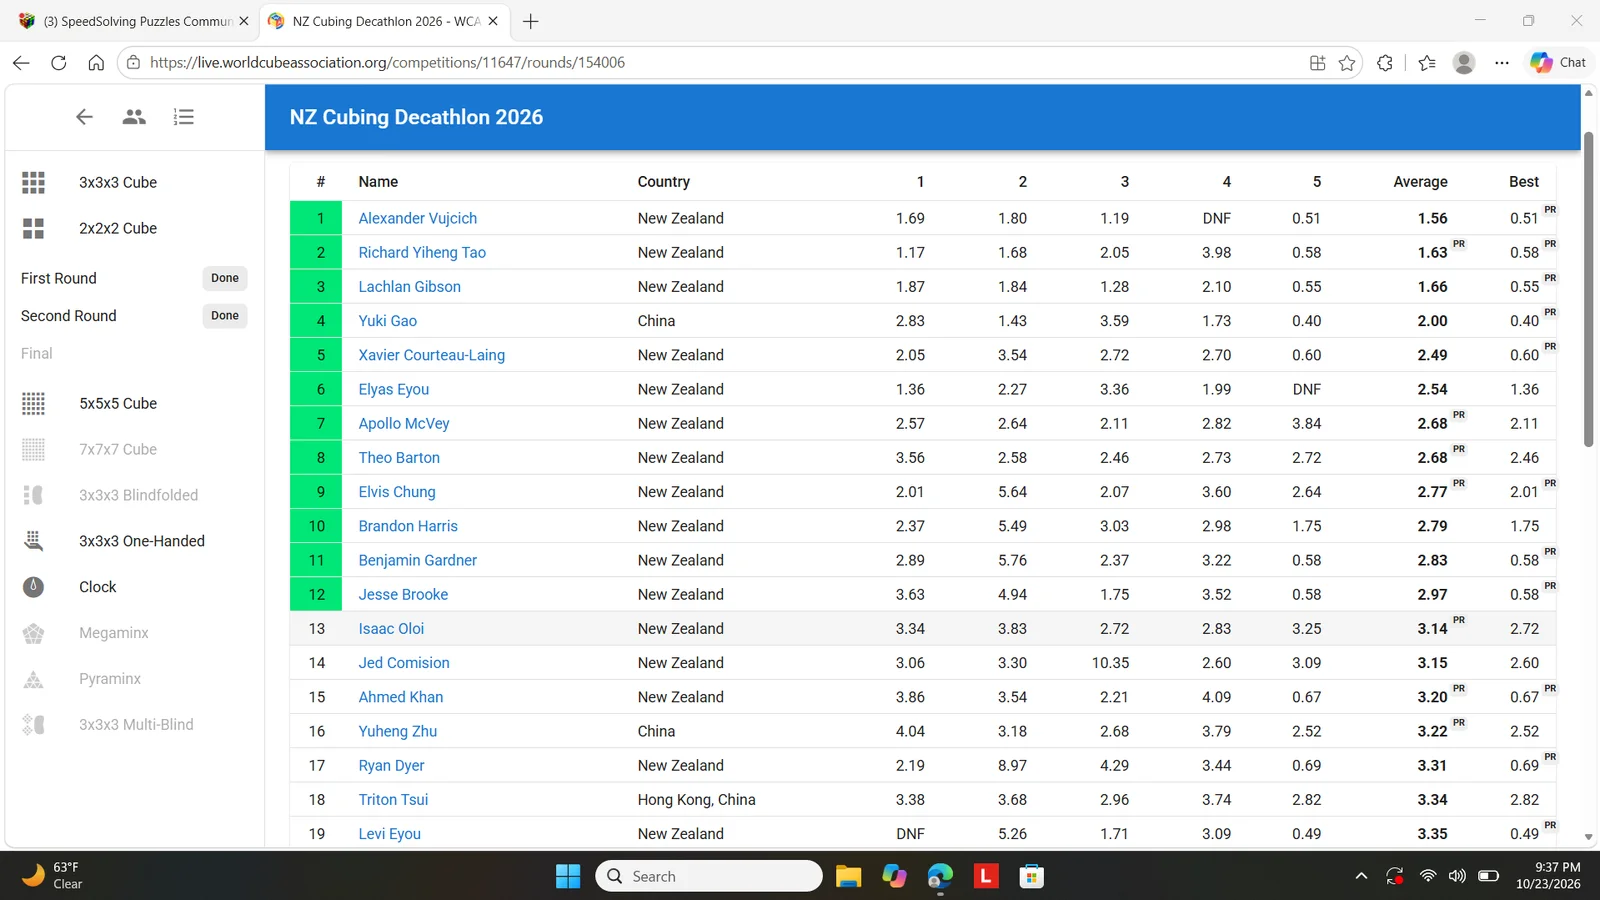Select the Clock event icon
This screenshot has width=1600, height=900.
[33, 587]
